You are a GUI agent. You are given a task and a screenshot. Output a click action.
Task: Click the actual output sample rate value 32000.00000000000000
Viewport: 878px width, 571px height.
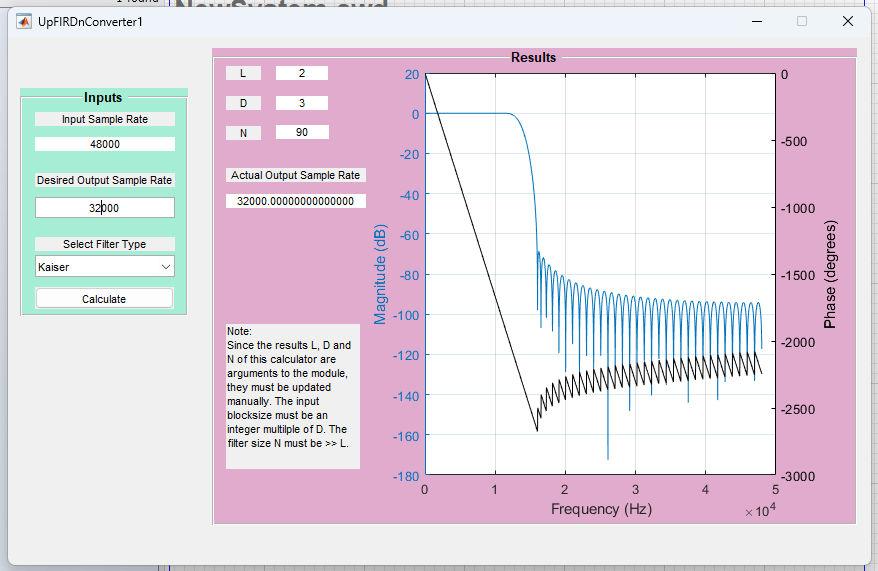pyautogui.click(x=295, y=201)
